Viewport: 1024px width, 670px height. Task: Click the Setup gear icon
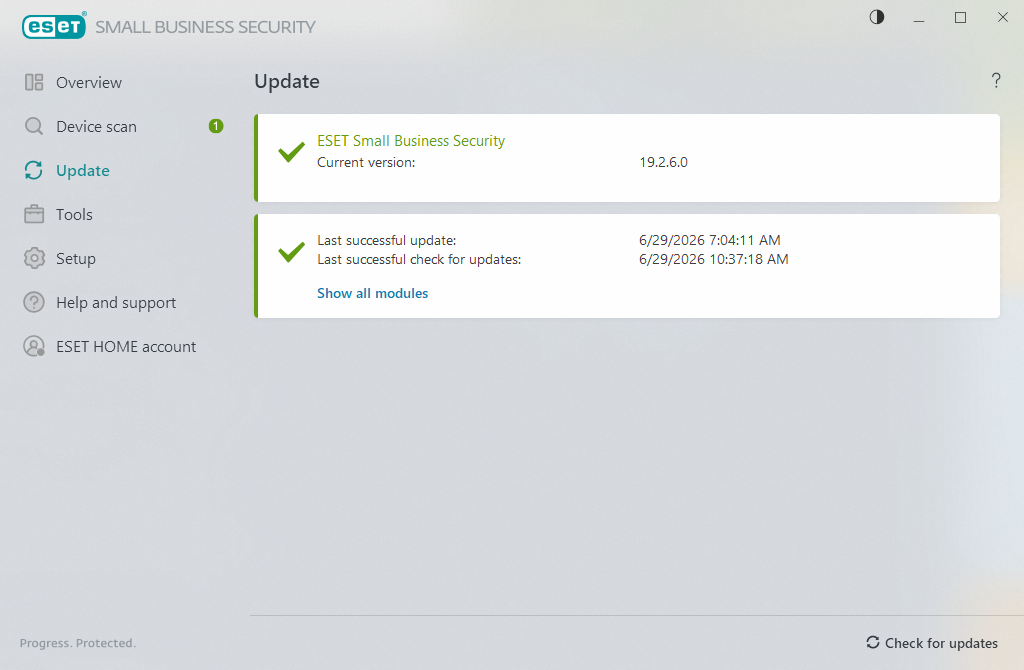pyautogui.click(x=34, y=259)
